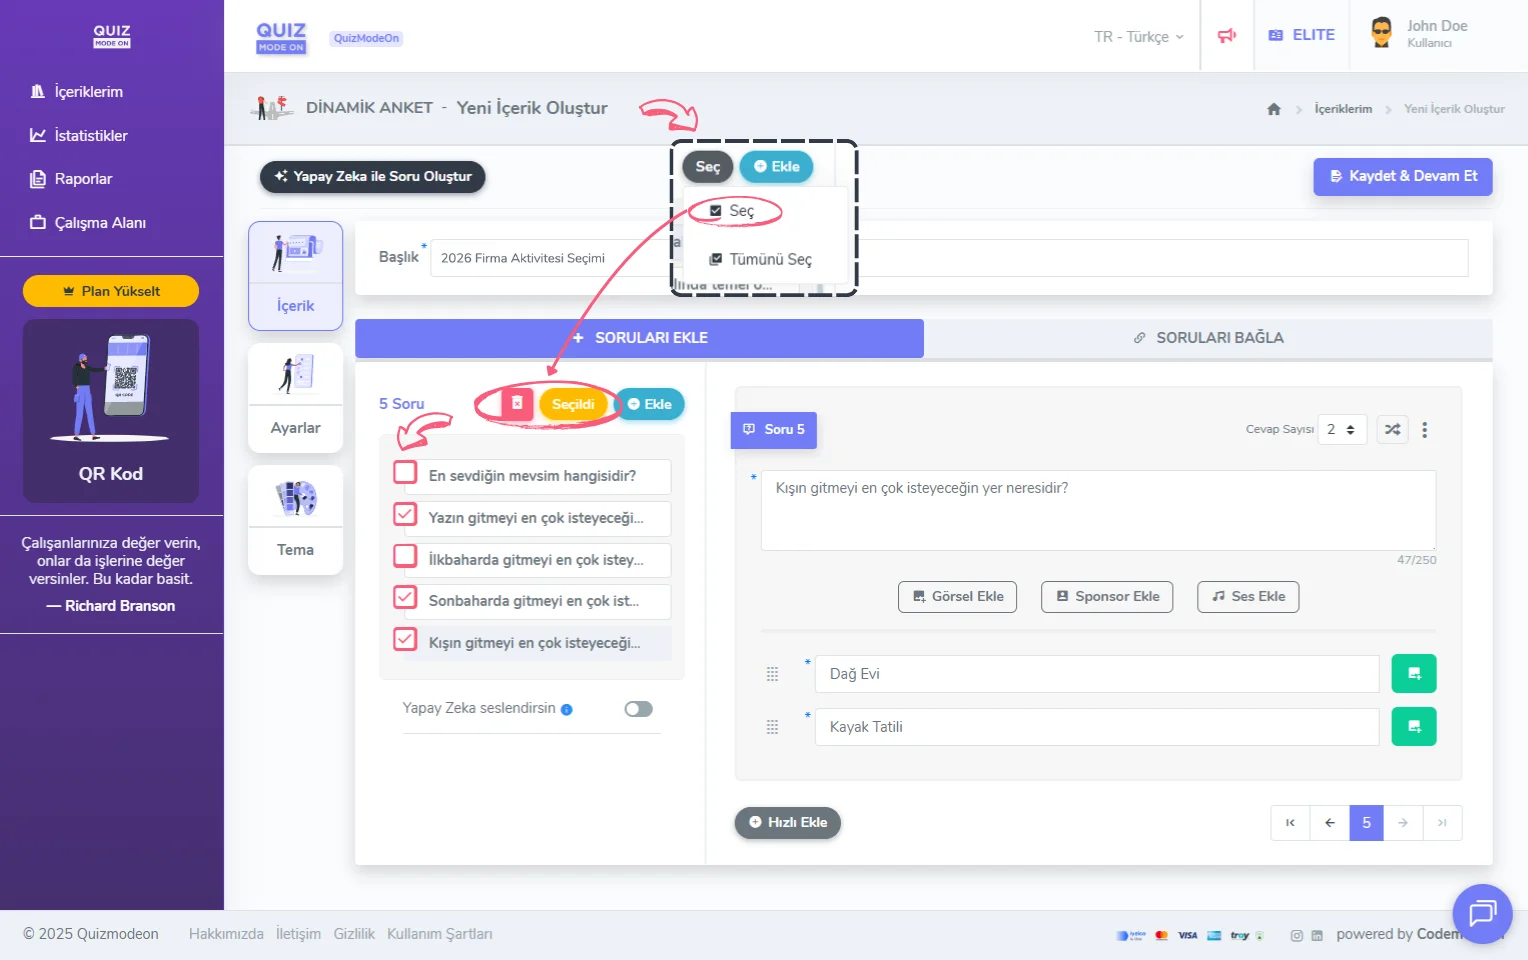Click the red delete selected questions icon

517,403
